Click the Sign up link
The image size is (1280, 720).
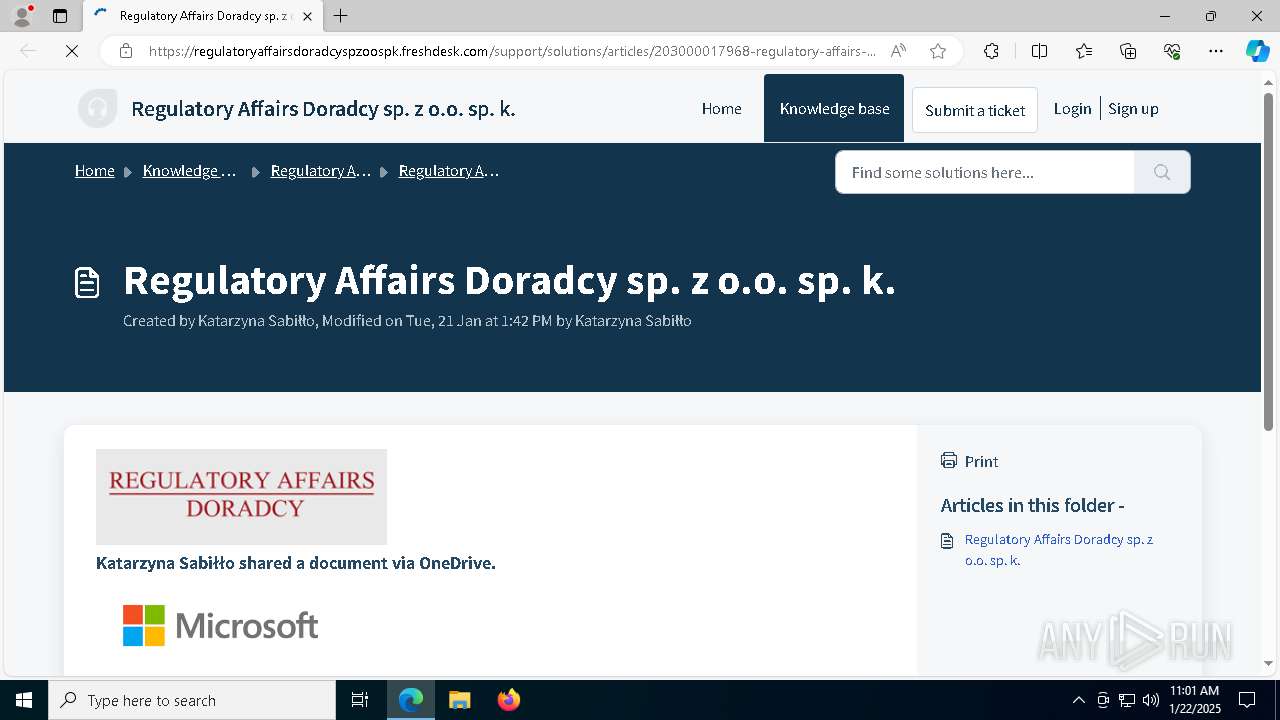coord(1133,109)
